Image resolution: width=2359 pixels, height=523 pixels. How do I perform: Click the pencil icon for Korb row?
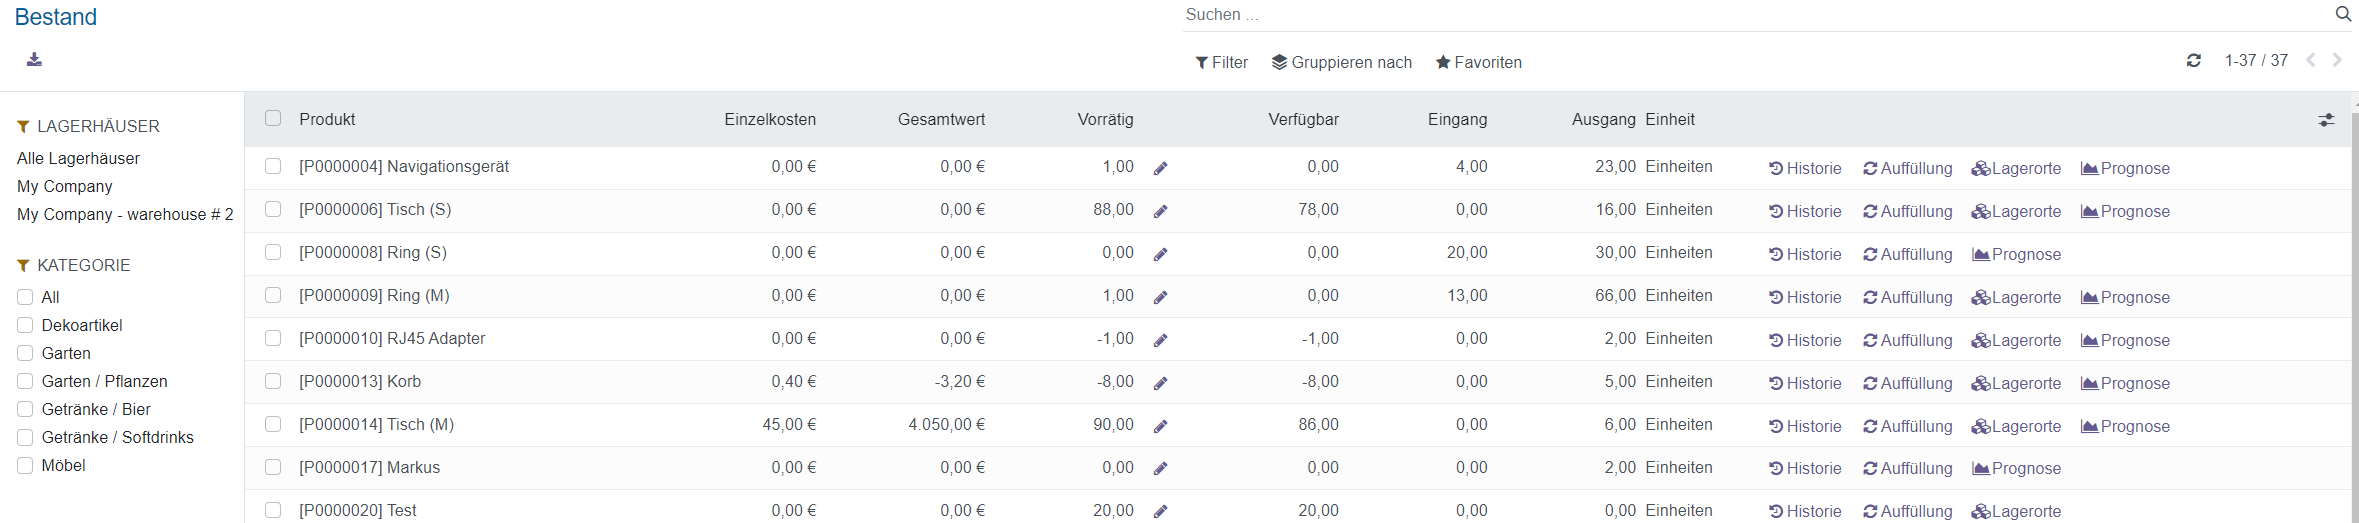coord(1160,384)
